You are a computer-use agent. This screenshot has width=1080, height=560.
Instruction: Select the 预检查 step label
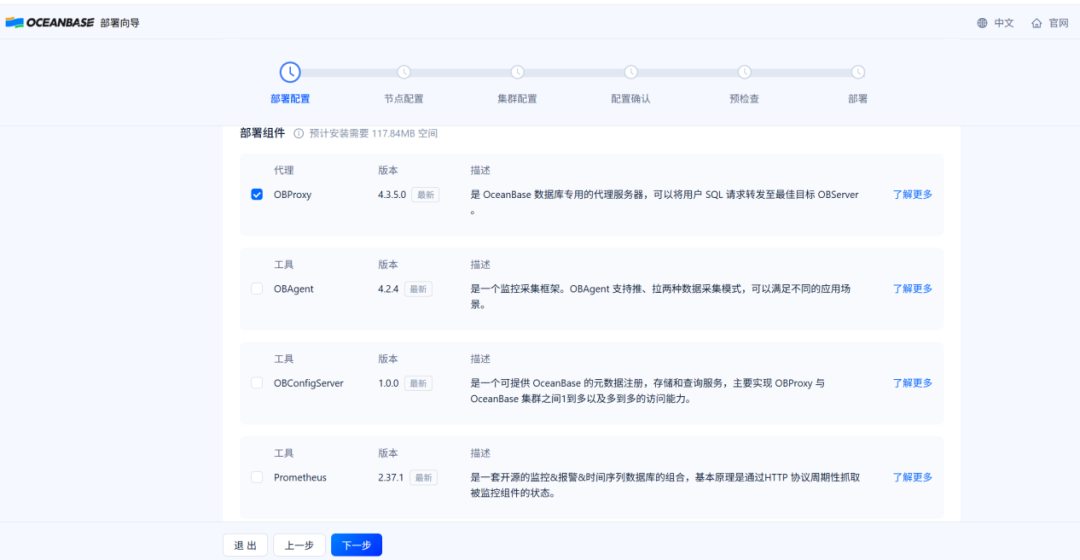coord(745,98)
